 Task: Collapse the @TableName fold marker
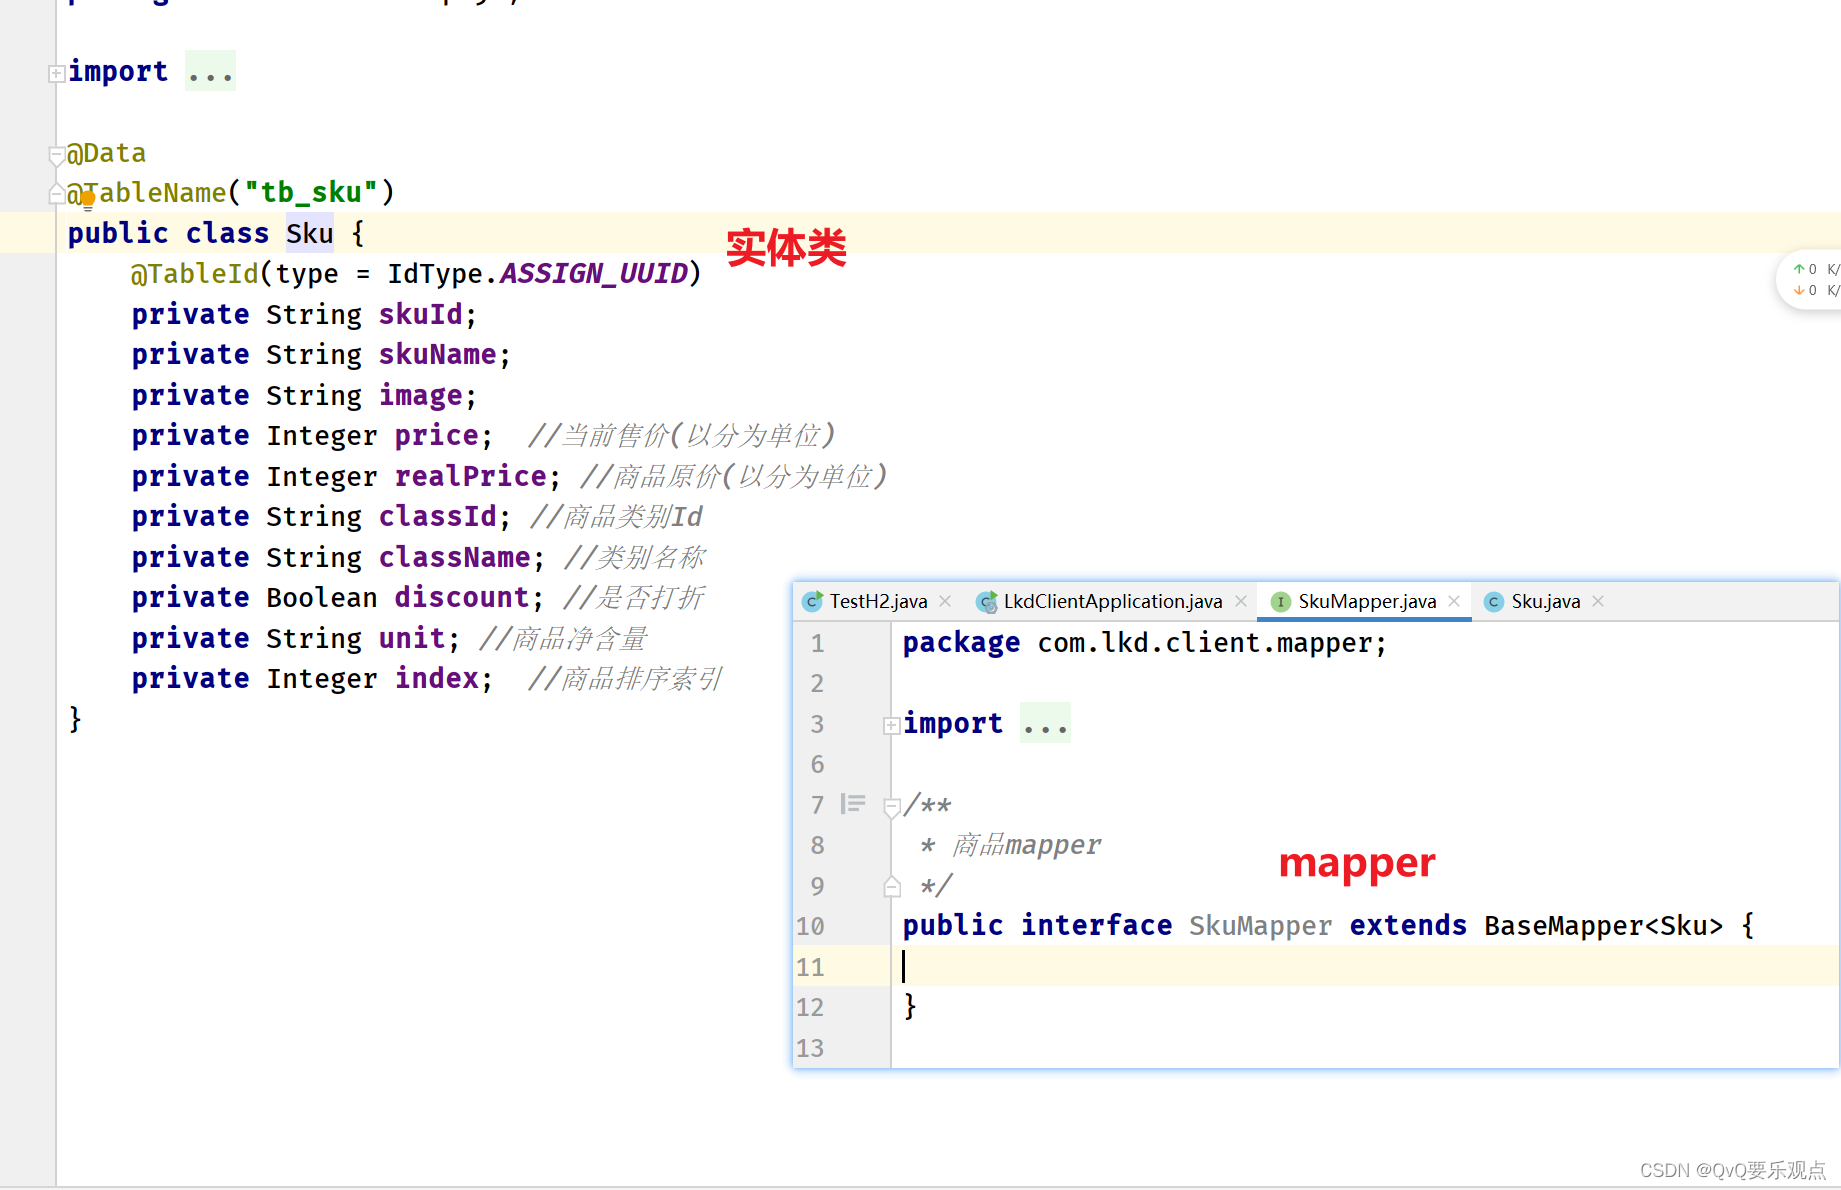pos(57,194)
